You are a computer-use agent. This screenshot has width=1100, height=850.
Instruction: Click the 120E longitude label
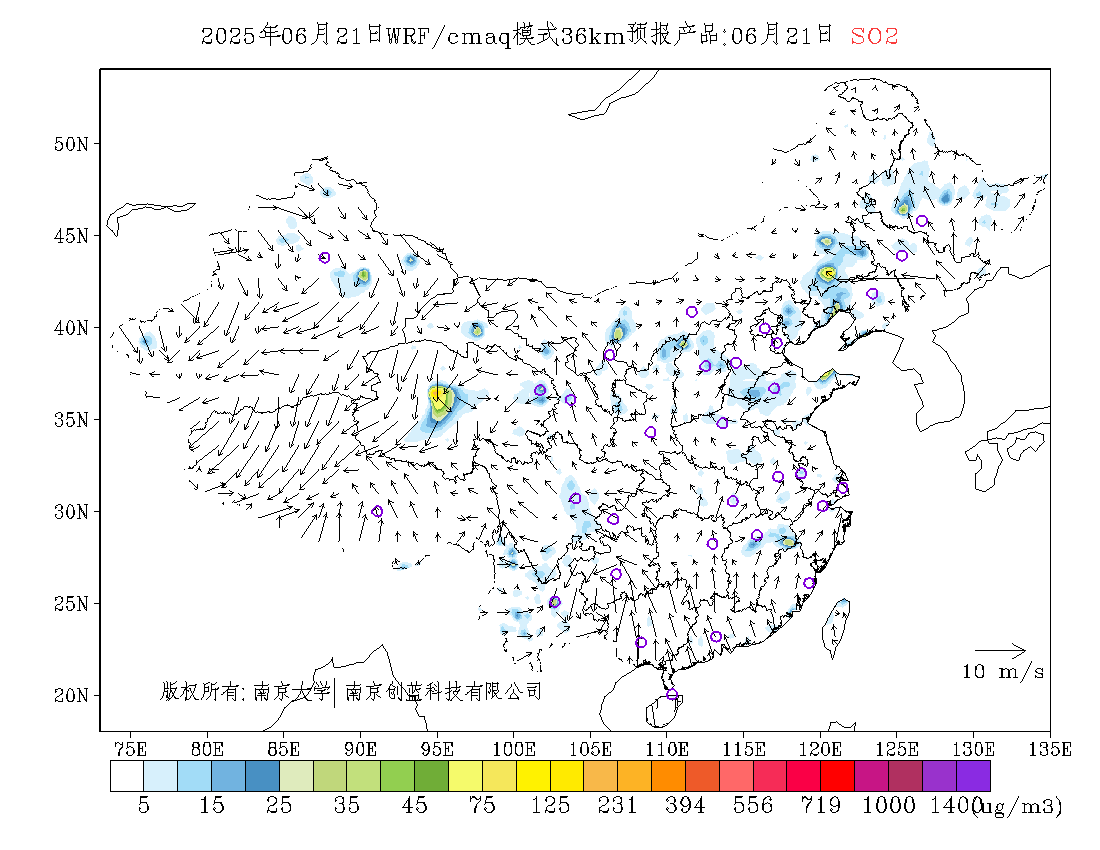pos(820,750)
